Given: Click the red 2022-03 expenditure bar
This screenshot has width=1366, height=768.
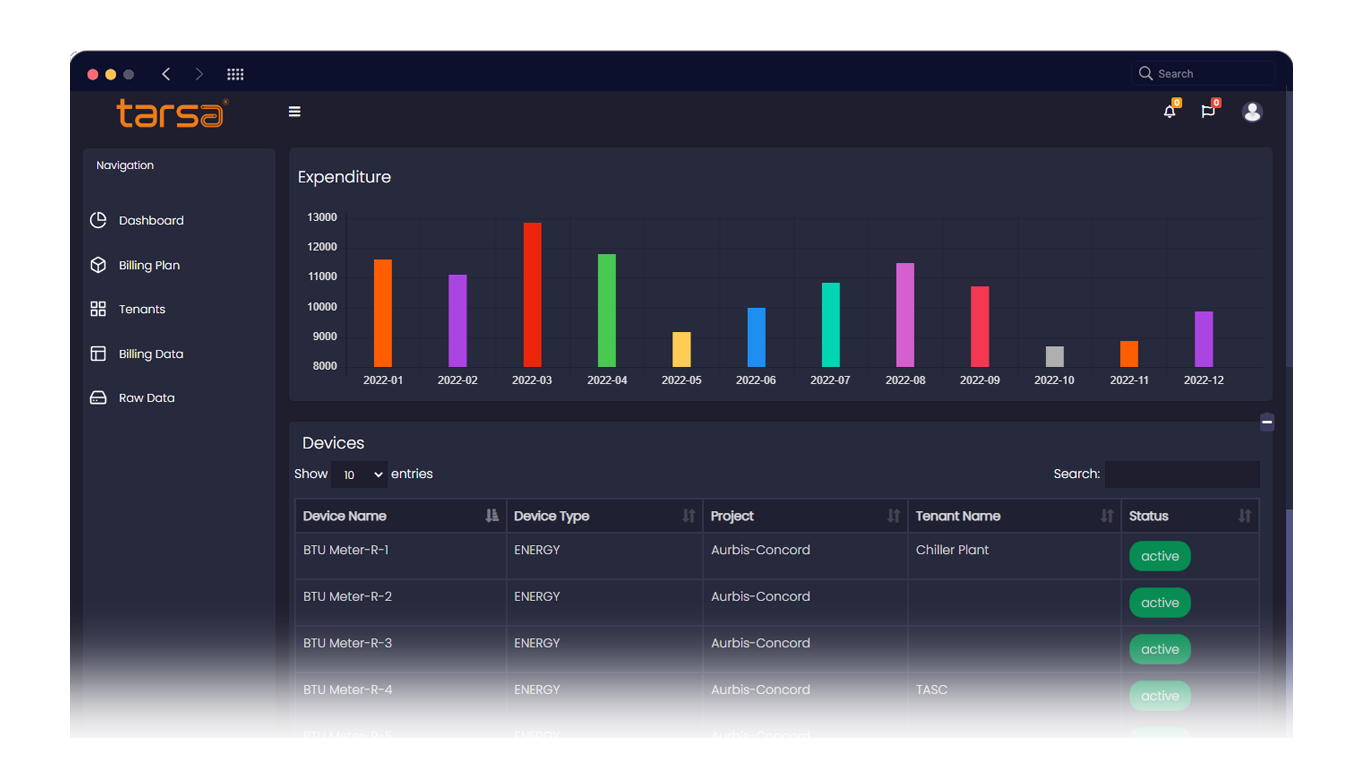Looking at the screenshot, I should (x=532, y=295).
